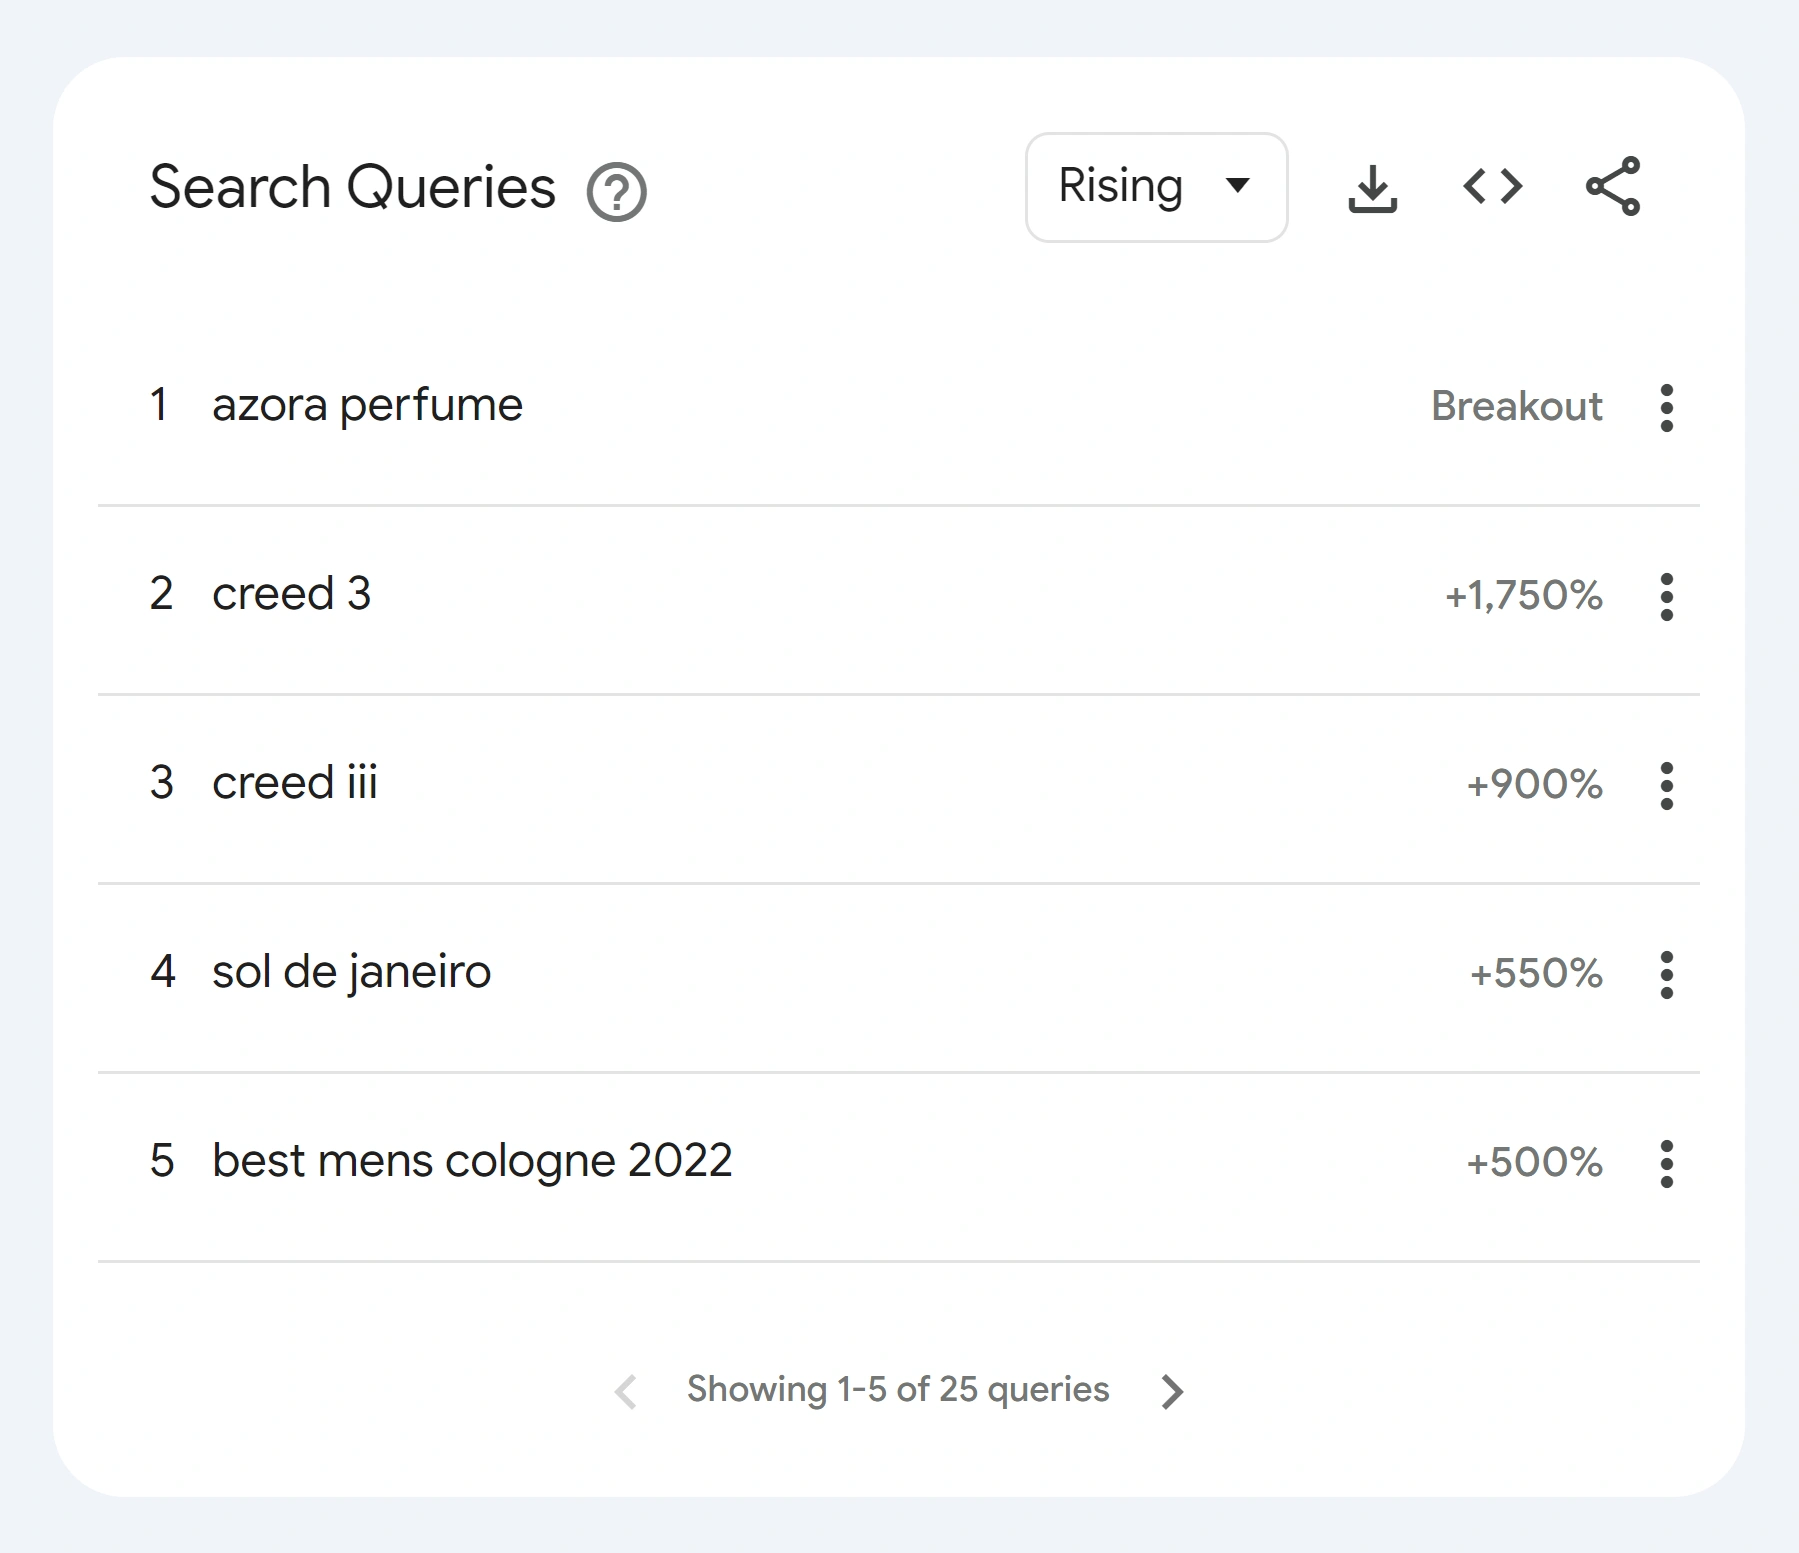1799x1553 pixels.
Task: Click the Showing 1-5 of 25 queries text
Action: (897, 1390)
